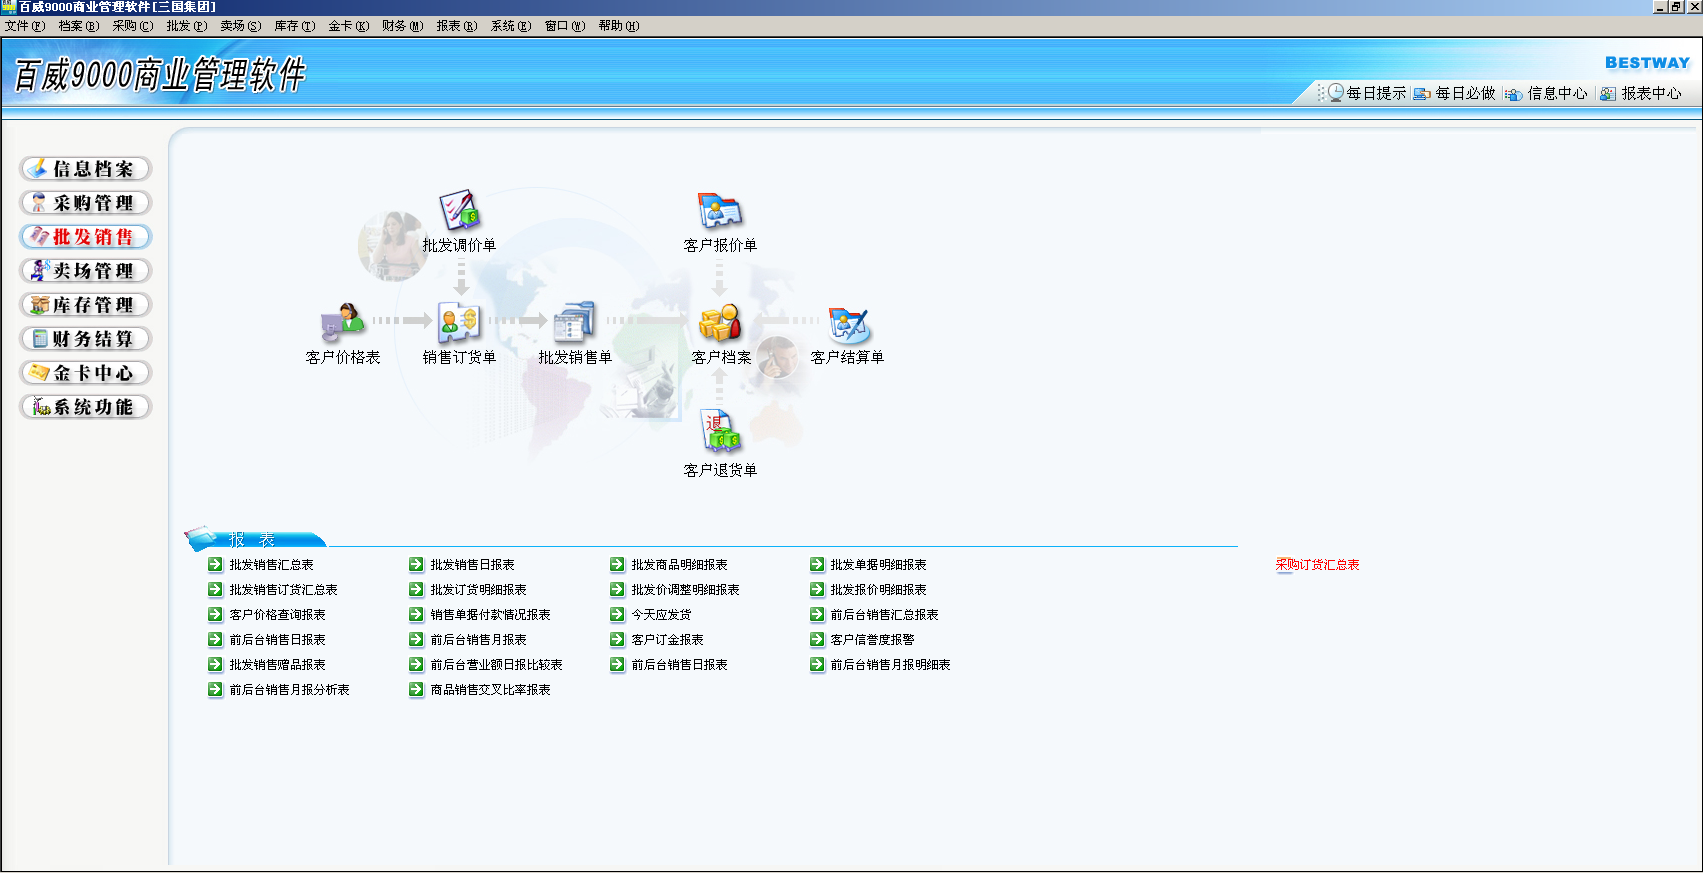The image size is (1703, 874).
Task: Open the 客户退货单 icon
Action: tap(720, 432)
